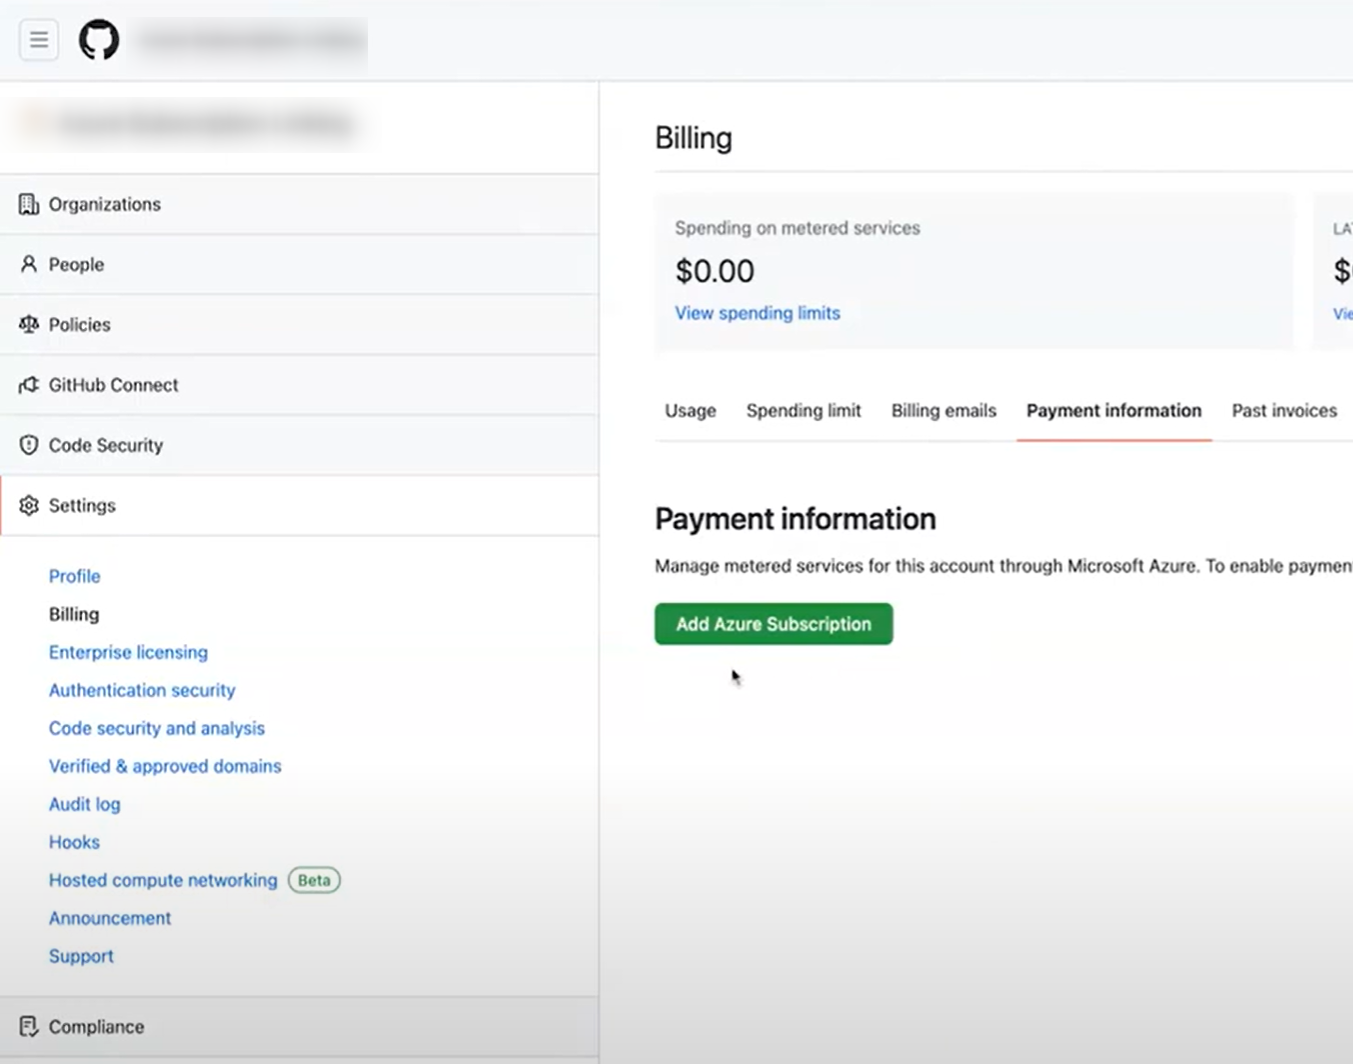Navigate to the Profile settings link
1353x1064 pixels.
(74, 576)
